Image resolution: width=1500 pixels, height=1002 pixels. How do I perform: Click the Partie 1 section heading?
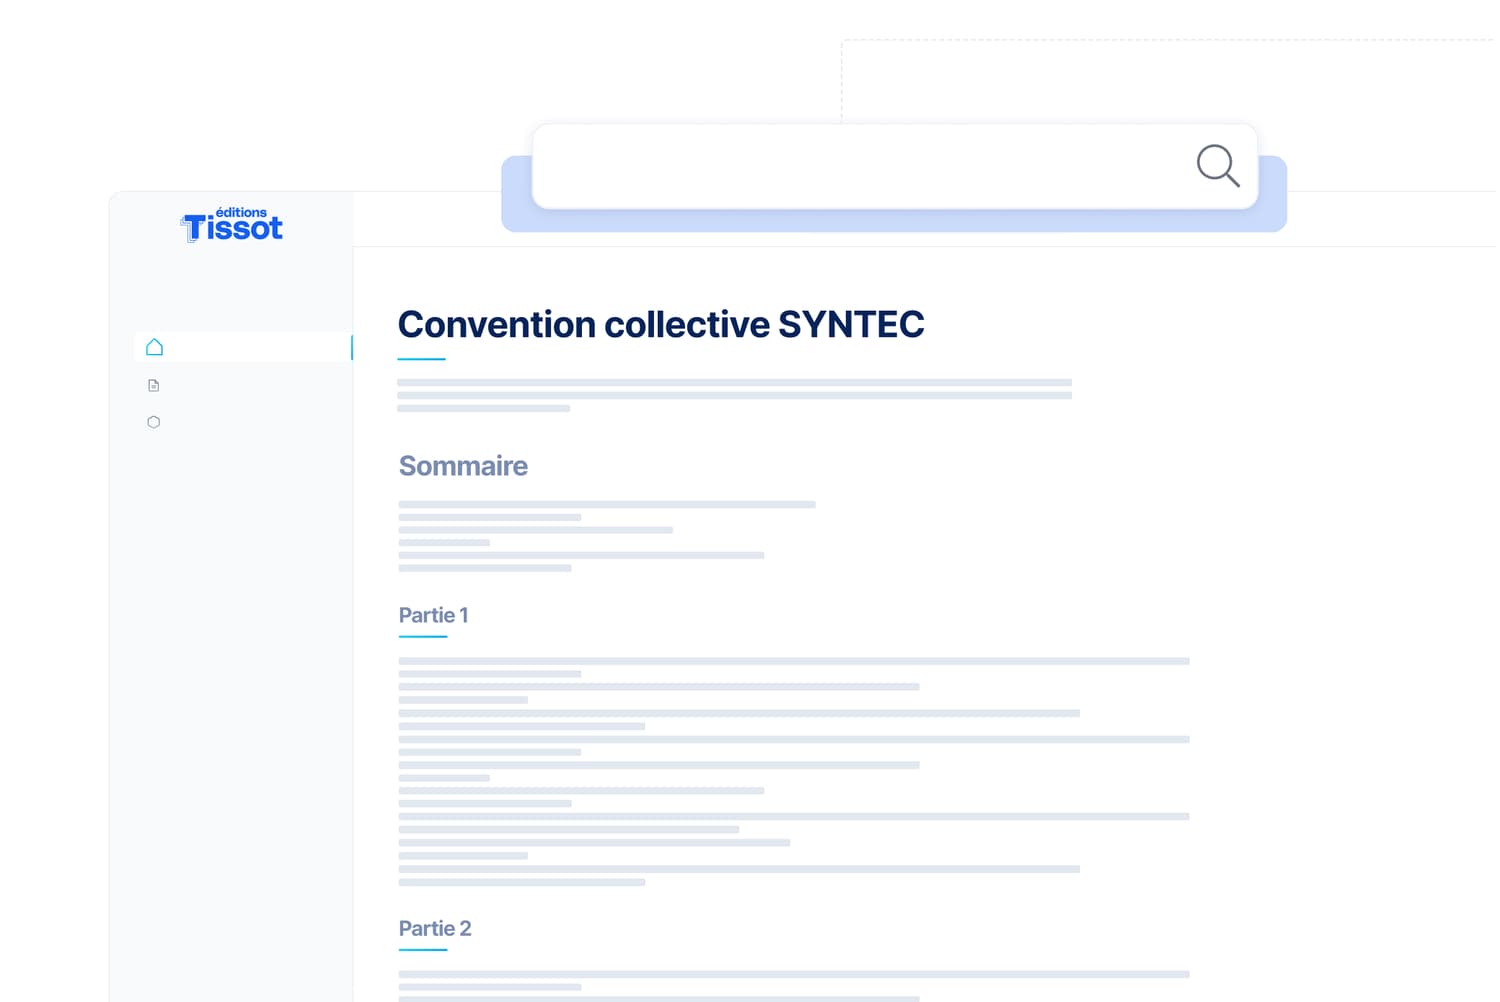[x=433, y=615]
